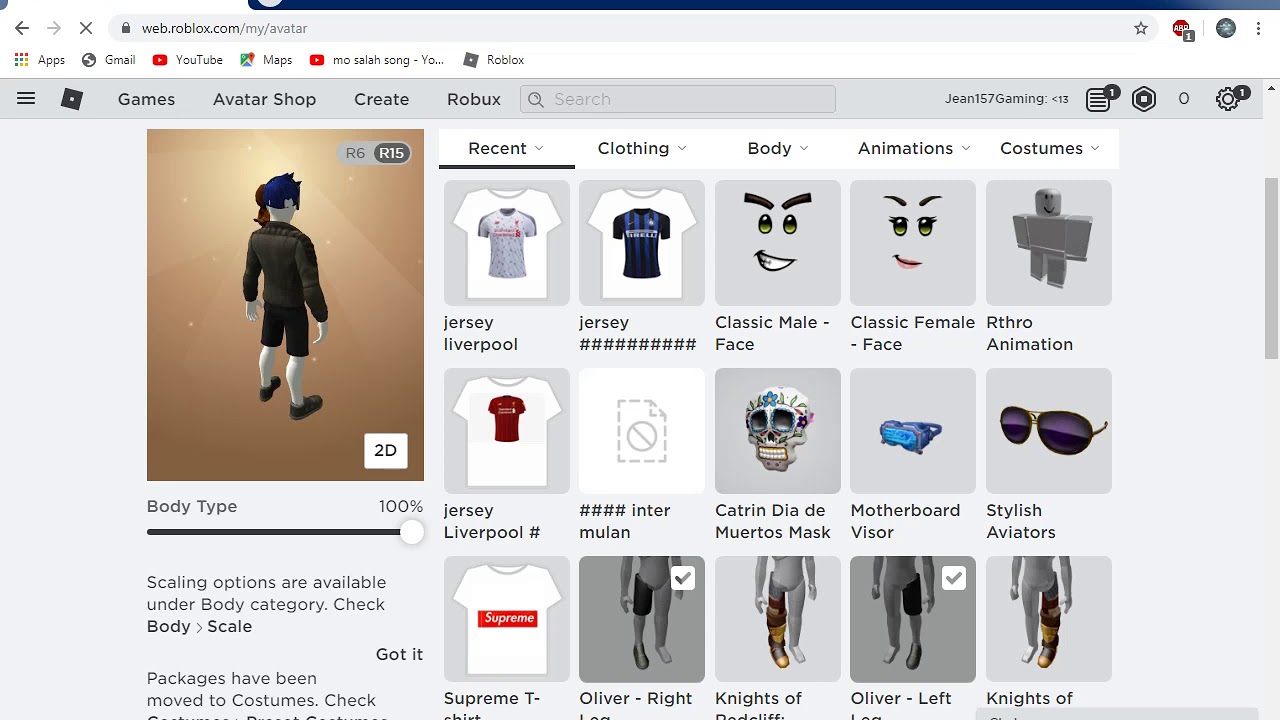
Task: Open the Games menu item
Action: point(146,99)
